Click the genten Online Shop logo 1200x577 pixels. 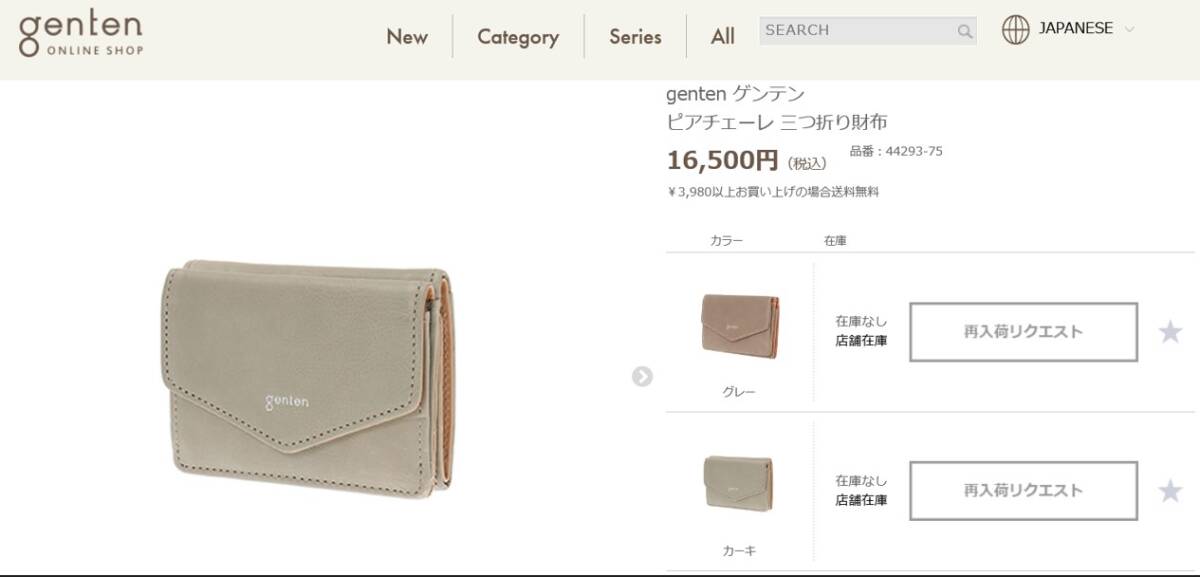tap(81, 35)
